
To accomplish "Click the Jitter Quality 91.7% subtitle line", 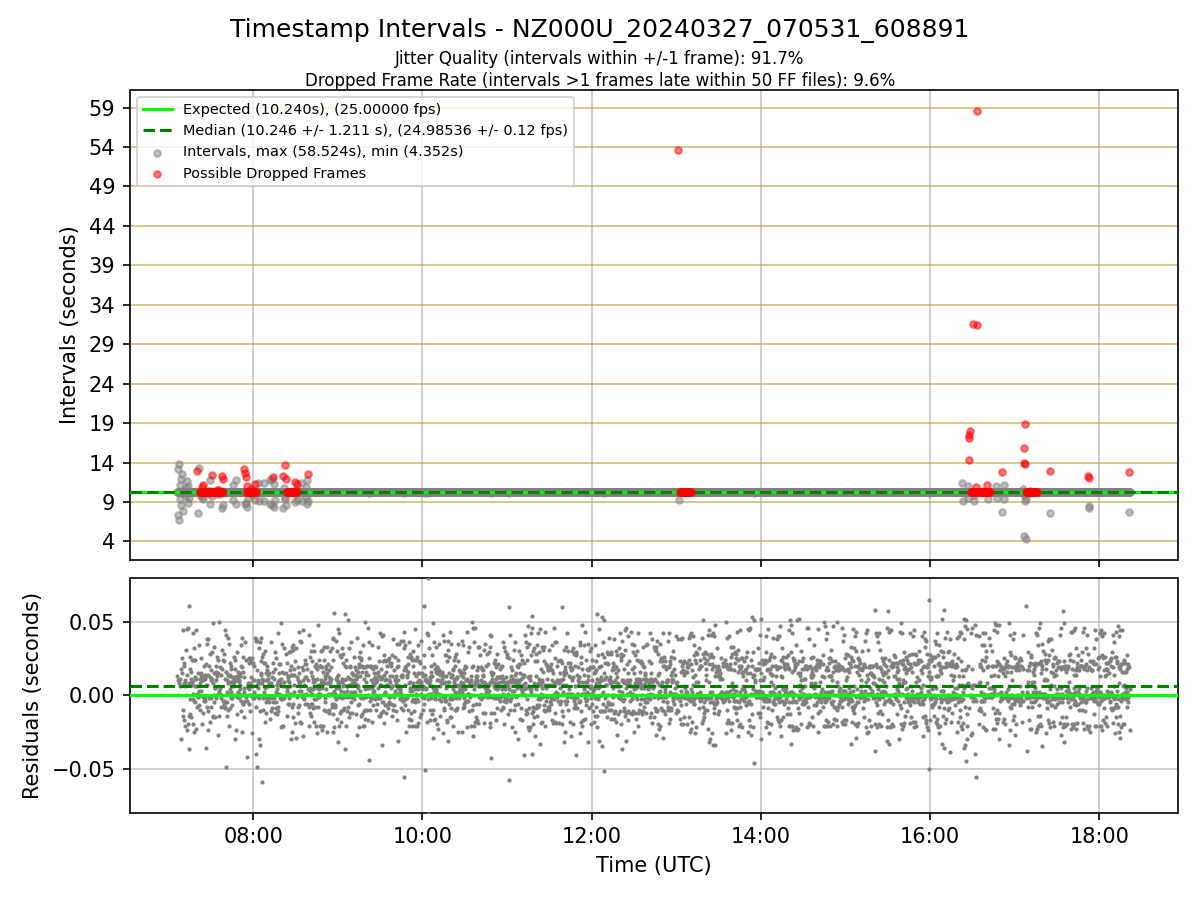I will 599,59.
